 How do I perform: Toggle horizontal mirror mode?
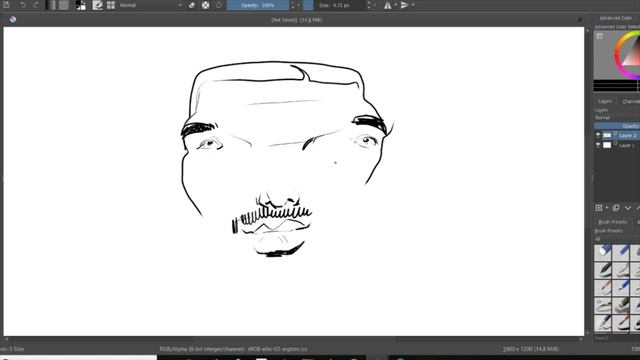point(387,5)
